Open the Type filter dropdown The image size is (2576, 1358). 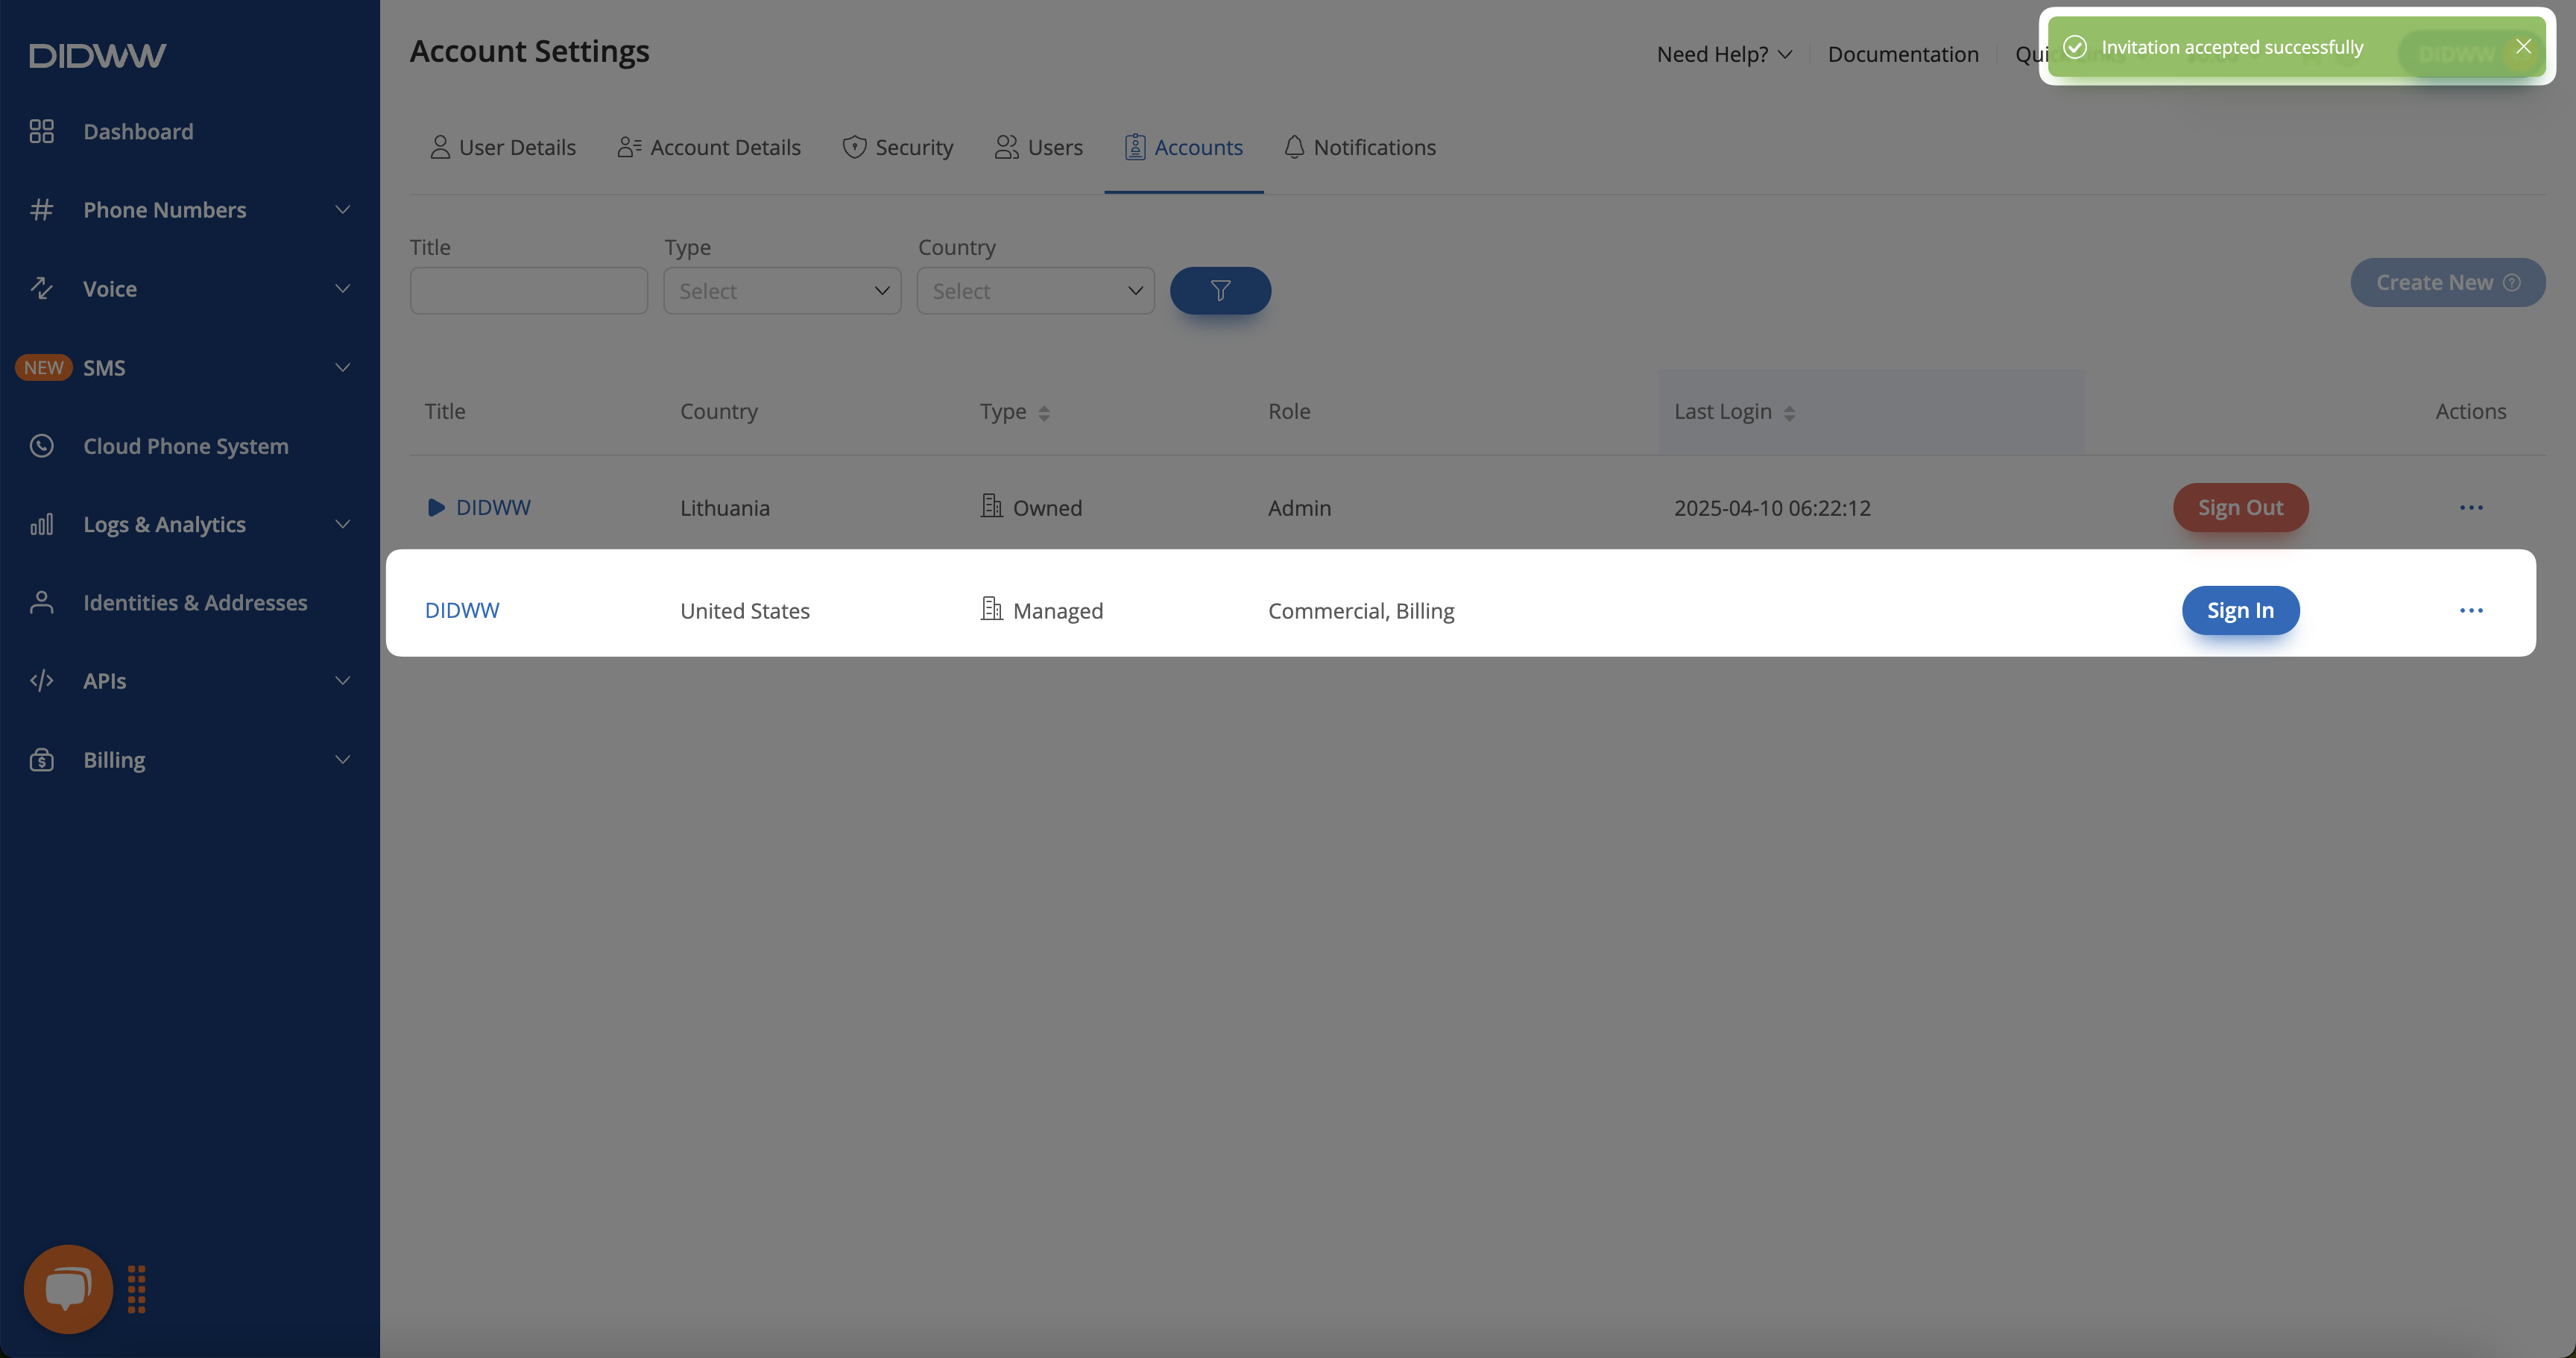click(x=782, y=291)
